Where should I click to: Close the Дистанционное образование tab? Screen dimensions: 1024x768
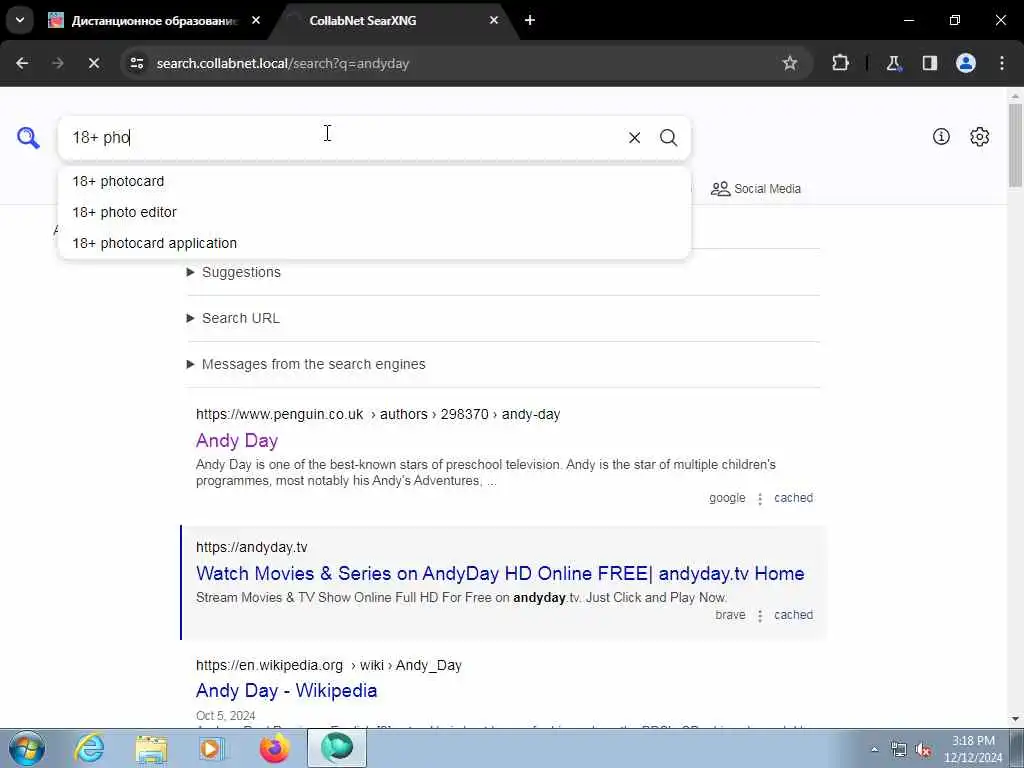(256, 20)
